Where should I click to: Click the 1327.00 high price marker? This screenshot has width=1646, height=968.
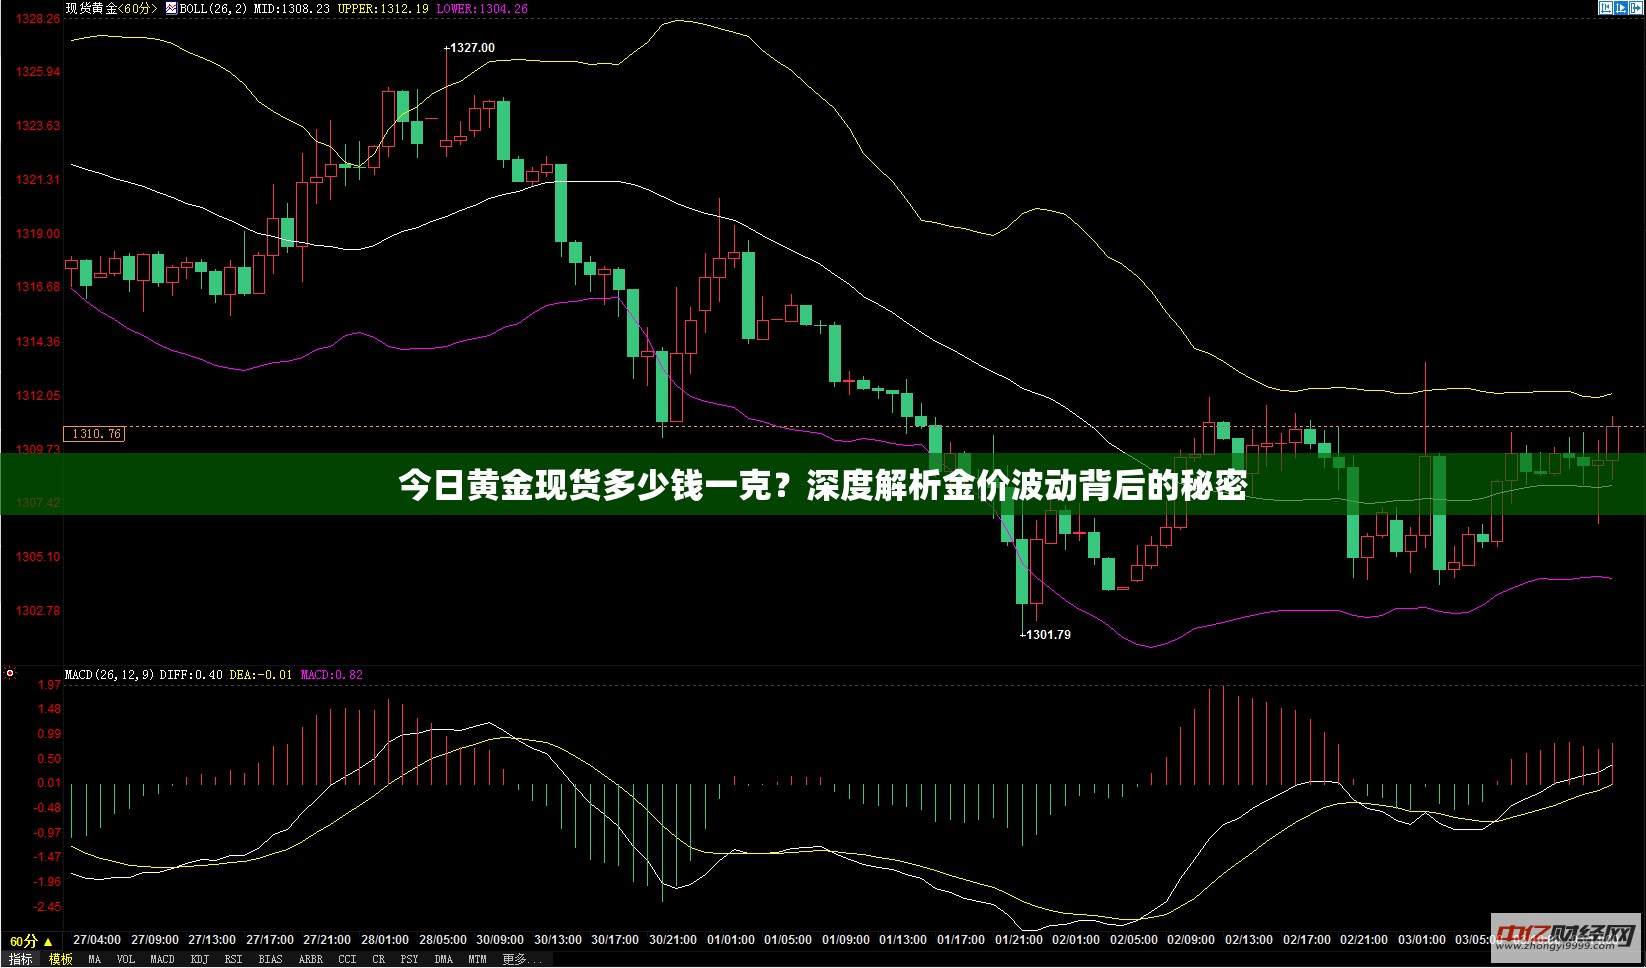[x=471, y=48]
